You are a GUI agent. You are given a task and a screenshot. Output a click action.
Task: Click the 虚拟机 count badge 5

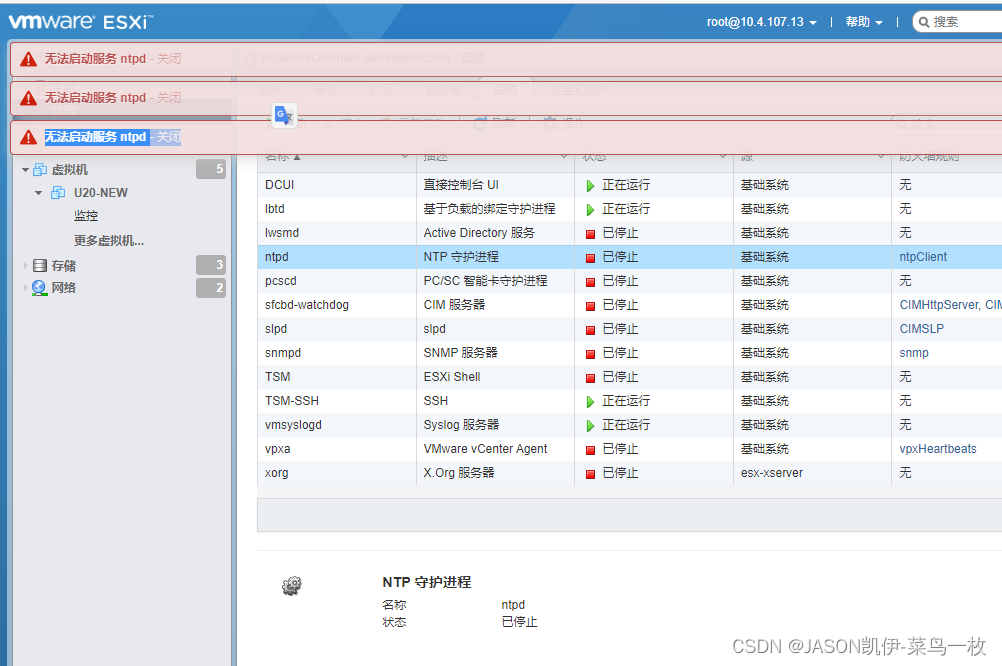(211, 169)
